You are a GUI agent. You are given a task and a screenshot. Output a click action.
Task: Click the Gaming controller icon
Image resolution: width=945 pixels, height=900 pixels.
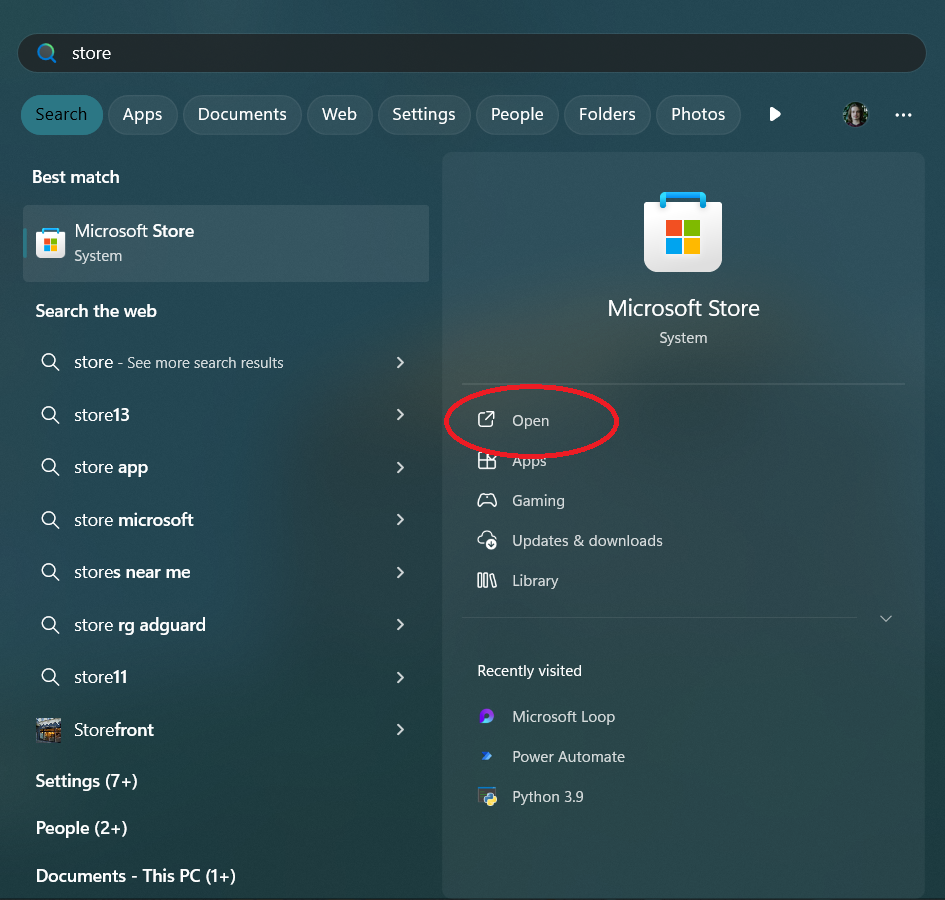(487, 500)
